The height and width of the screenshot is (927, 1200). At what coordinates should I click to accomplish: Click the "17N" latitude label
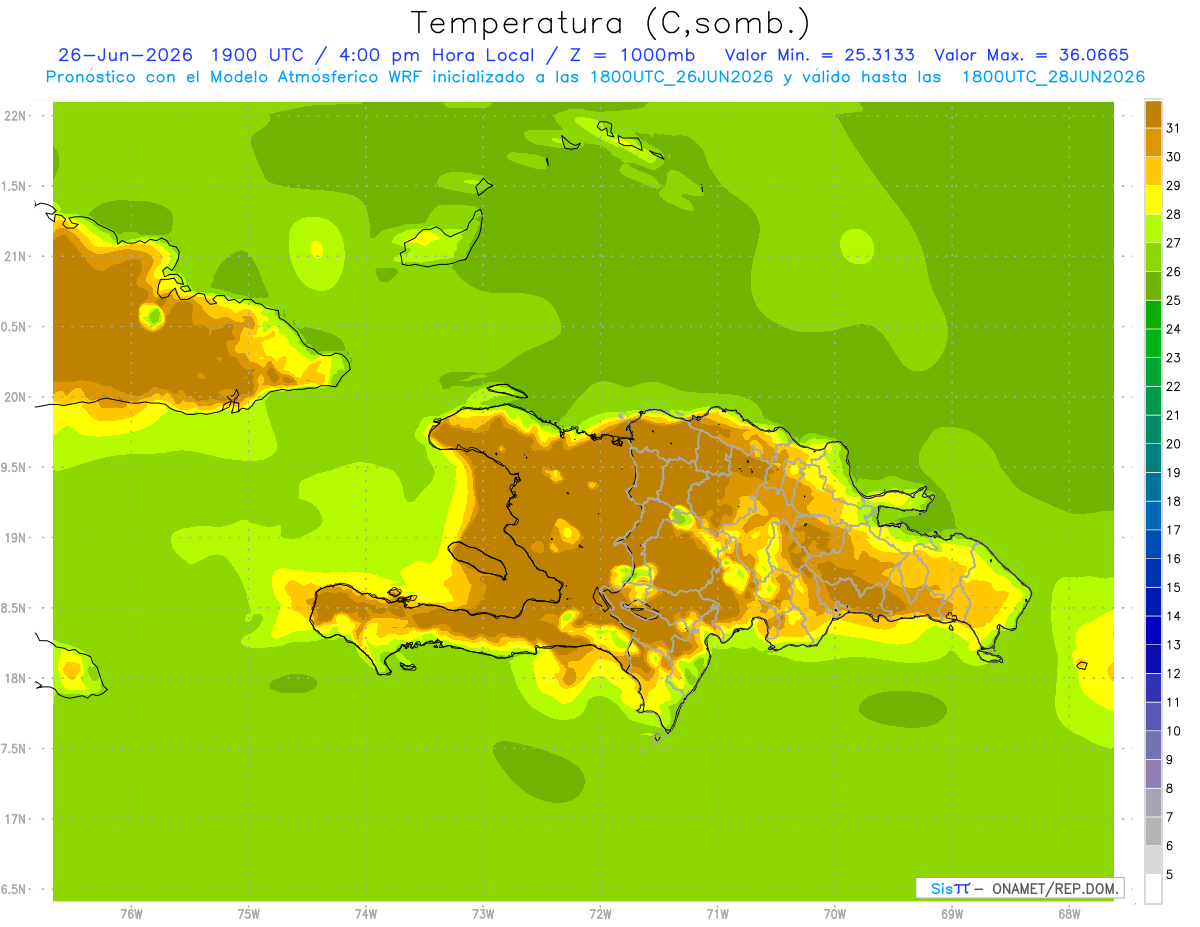click(15, 819)
